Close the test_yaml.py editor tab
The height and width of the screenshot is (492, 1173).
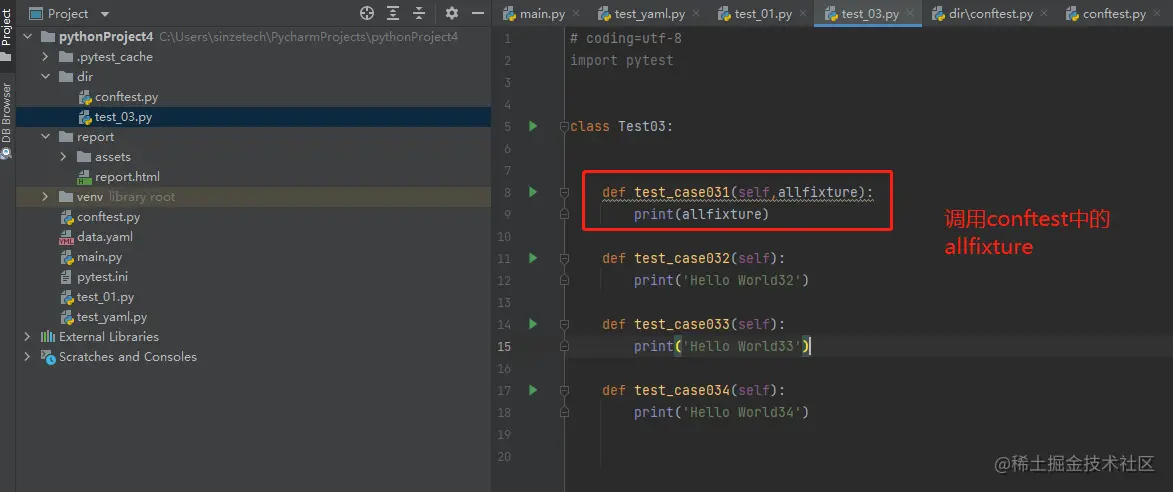[x=696, y=13]
